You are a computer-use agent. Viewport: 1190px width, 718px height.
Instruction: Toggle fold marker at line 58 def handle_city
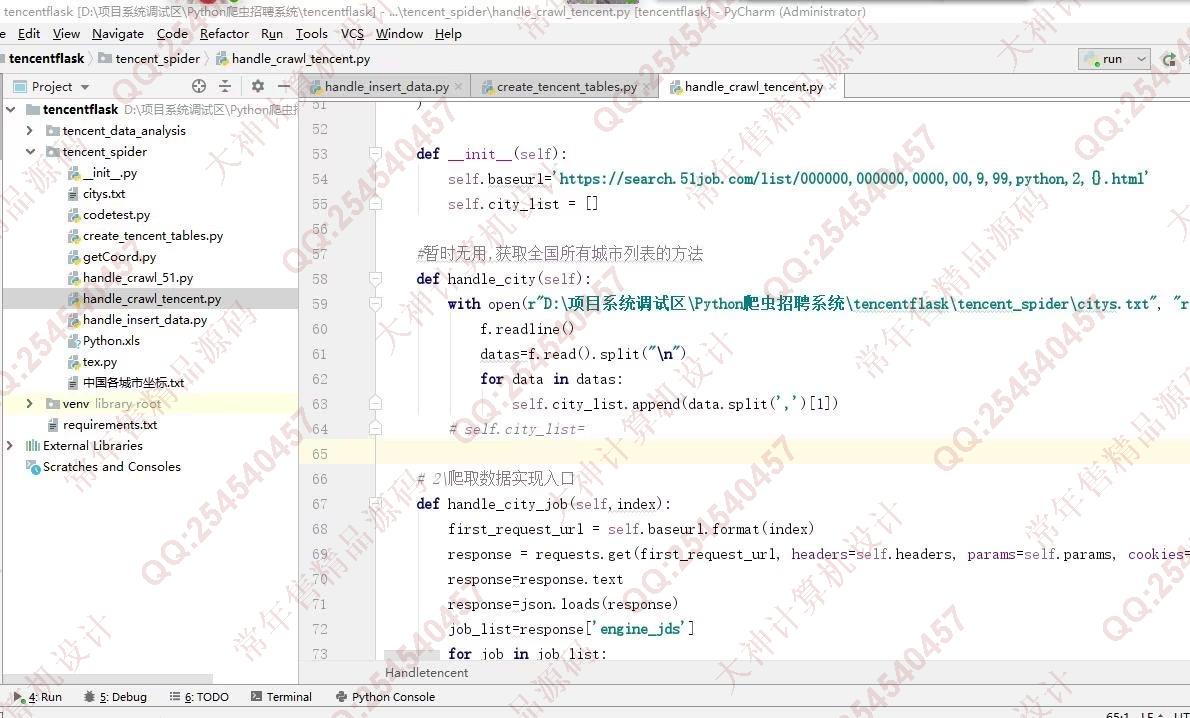375,279
